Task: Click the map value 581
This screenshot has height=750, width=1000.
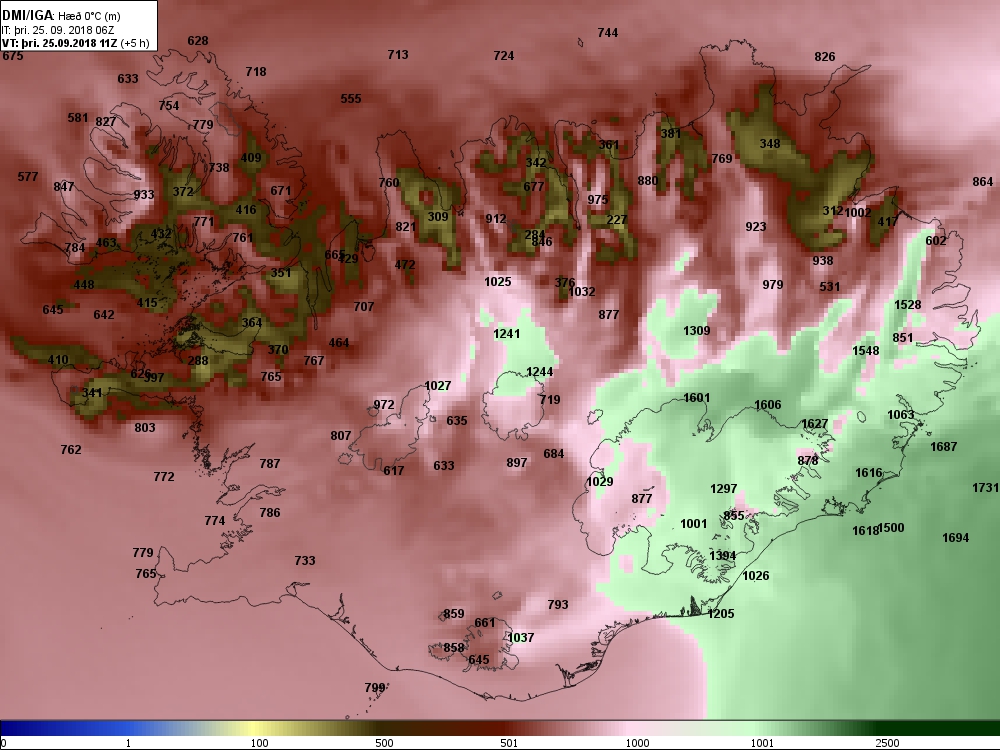Action: 78,118
